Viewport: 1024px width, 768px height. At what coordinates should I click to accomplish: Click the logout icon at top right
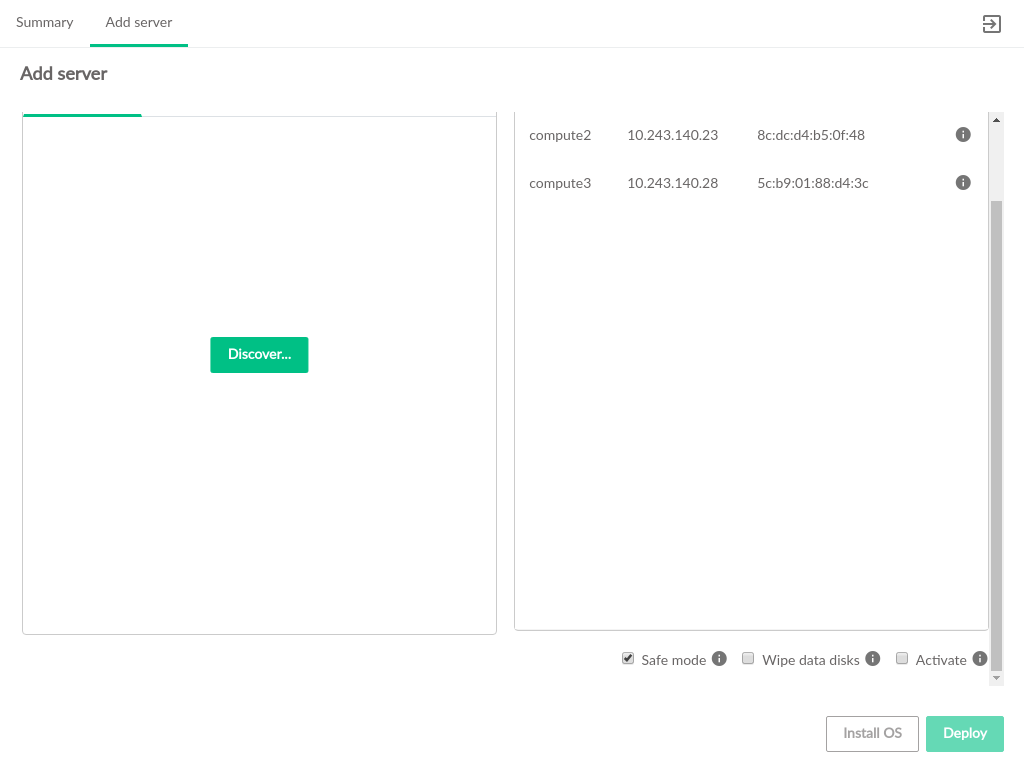[x=991, y=24]
